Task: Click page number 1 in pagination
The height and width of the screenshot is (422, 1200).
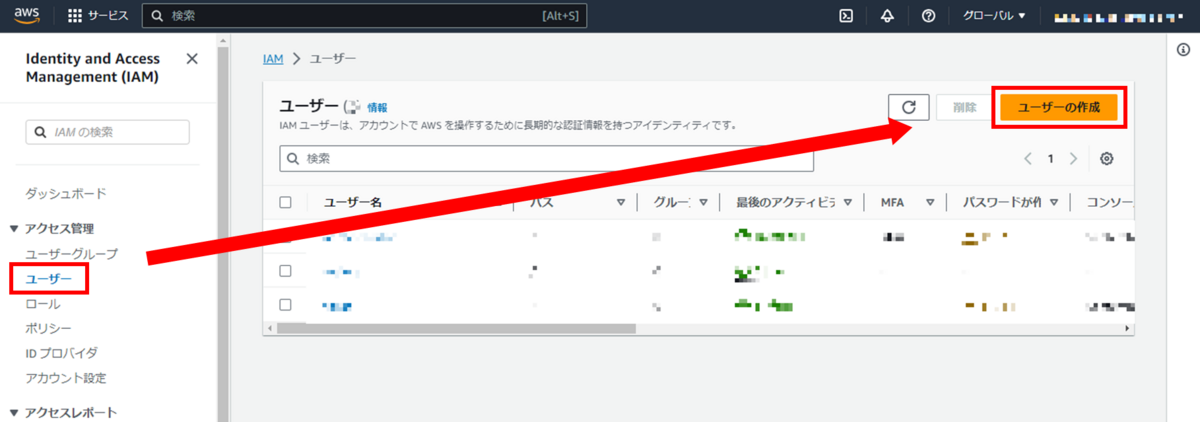Action: [x=1050, y=159]
